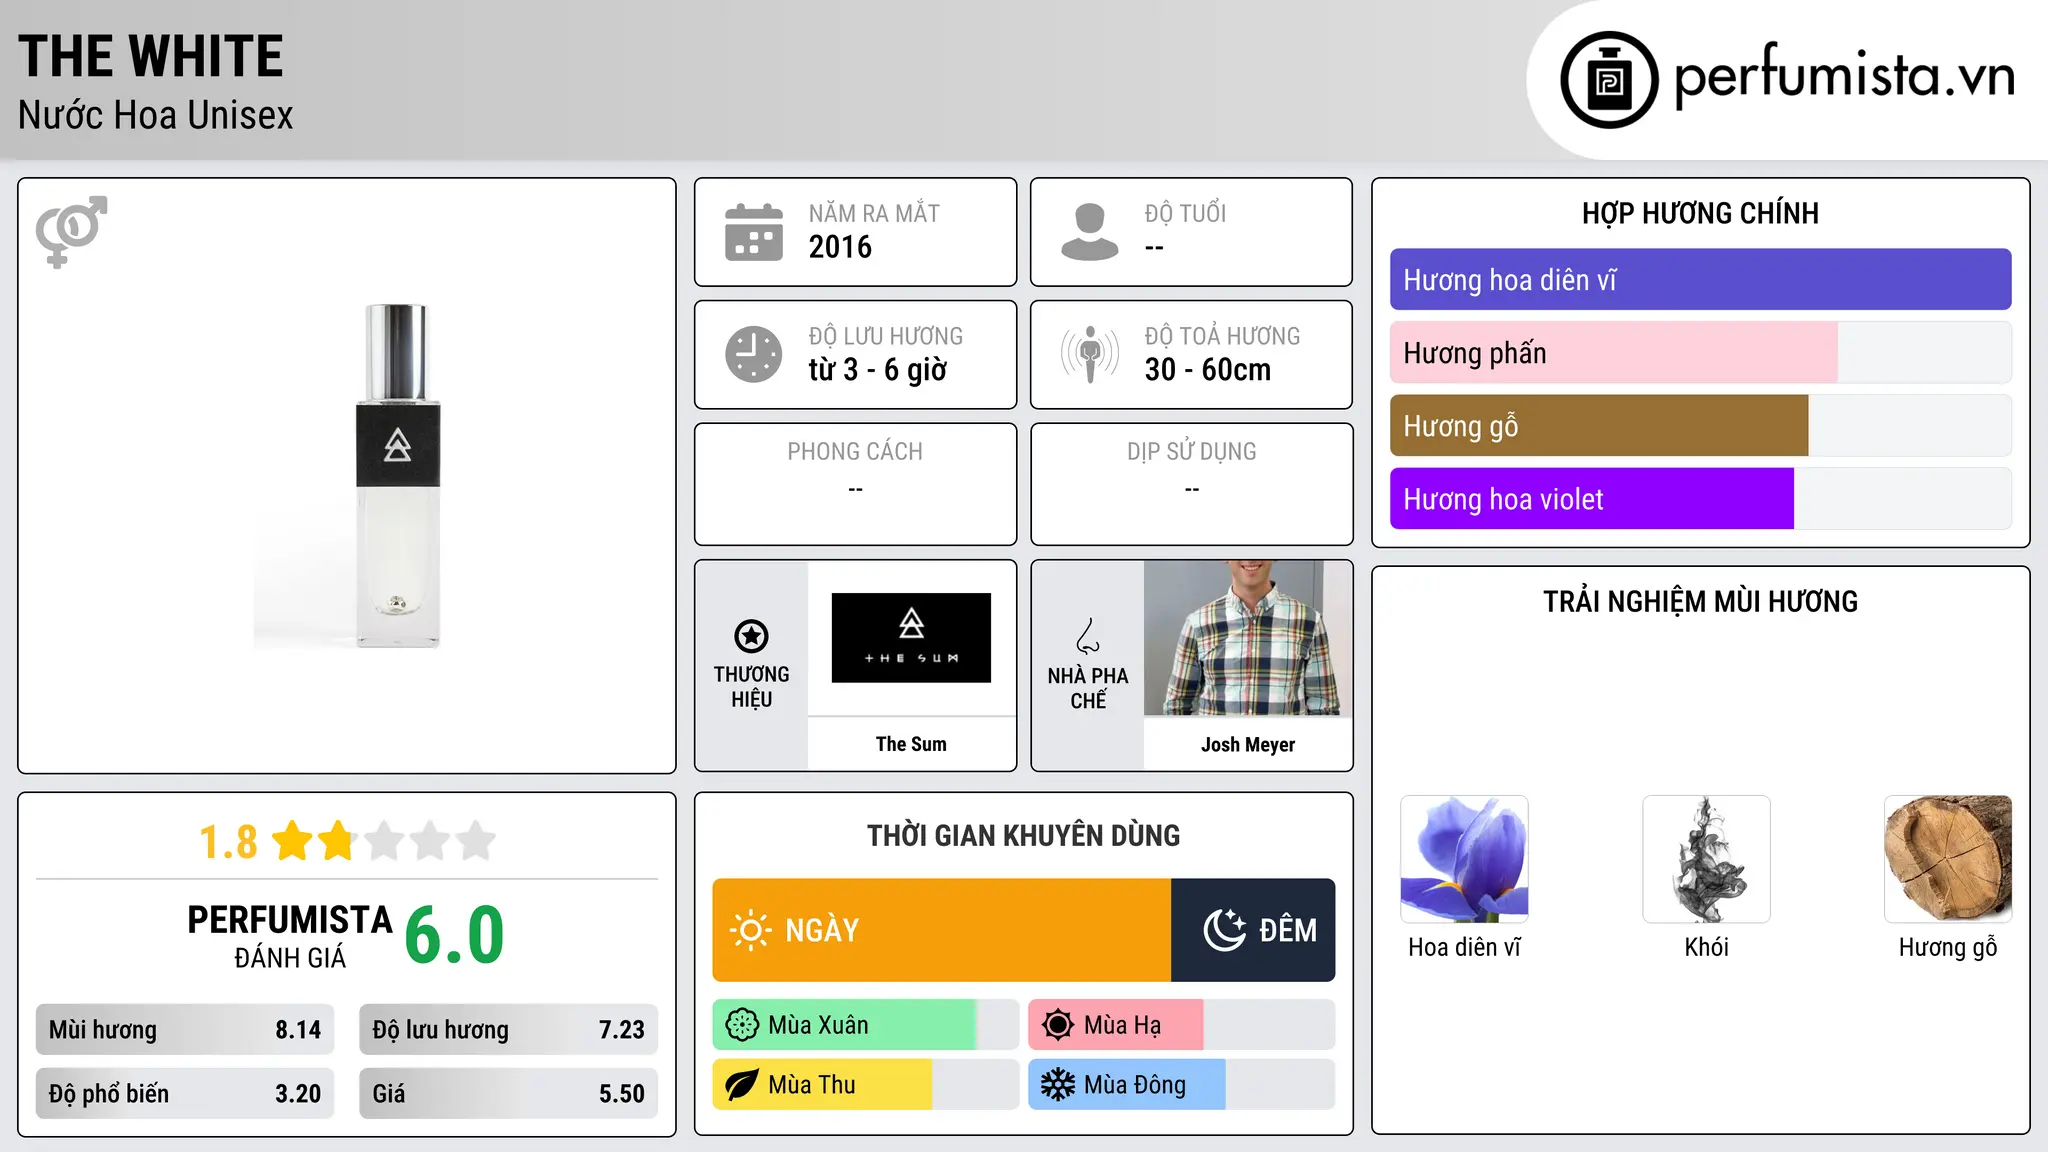The image size is (2048, 1152).
Task: Click the Thời gian khuyên dùng heading
Action: tap(1024, 835)
